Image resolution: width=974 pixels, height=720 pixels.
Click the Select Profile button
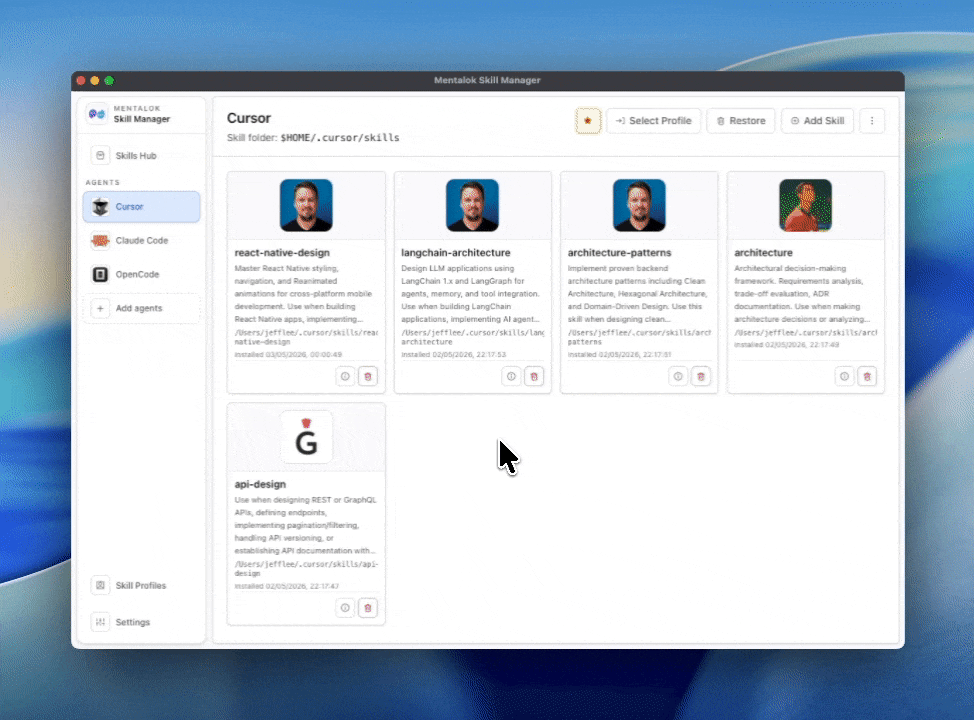(x=653, y=121)
